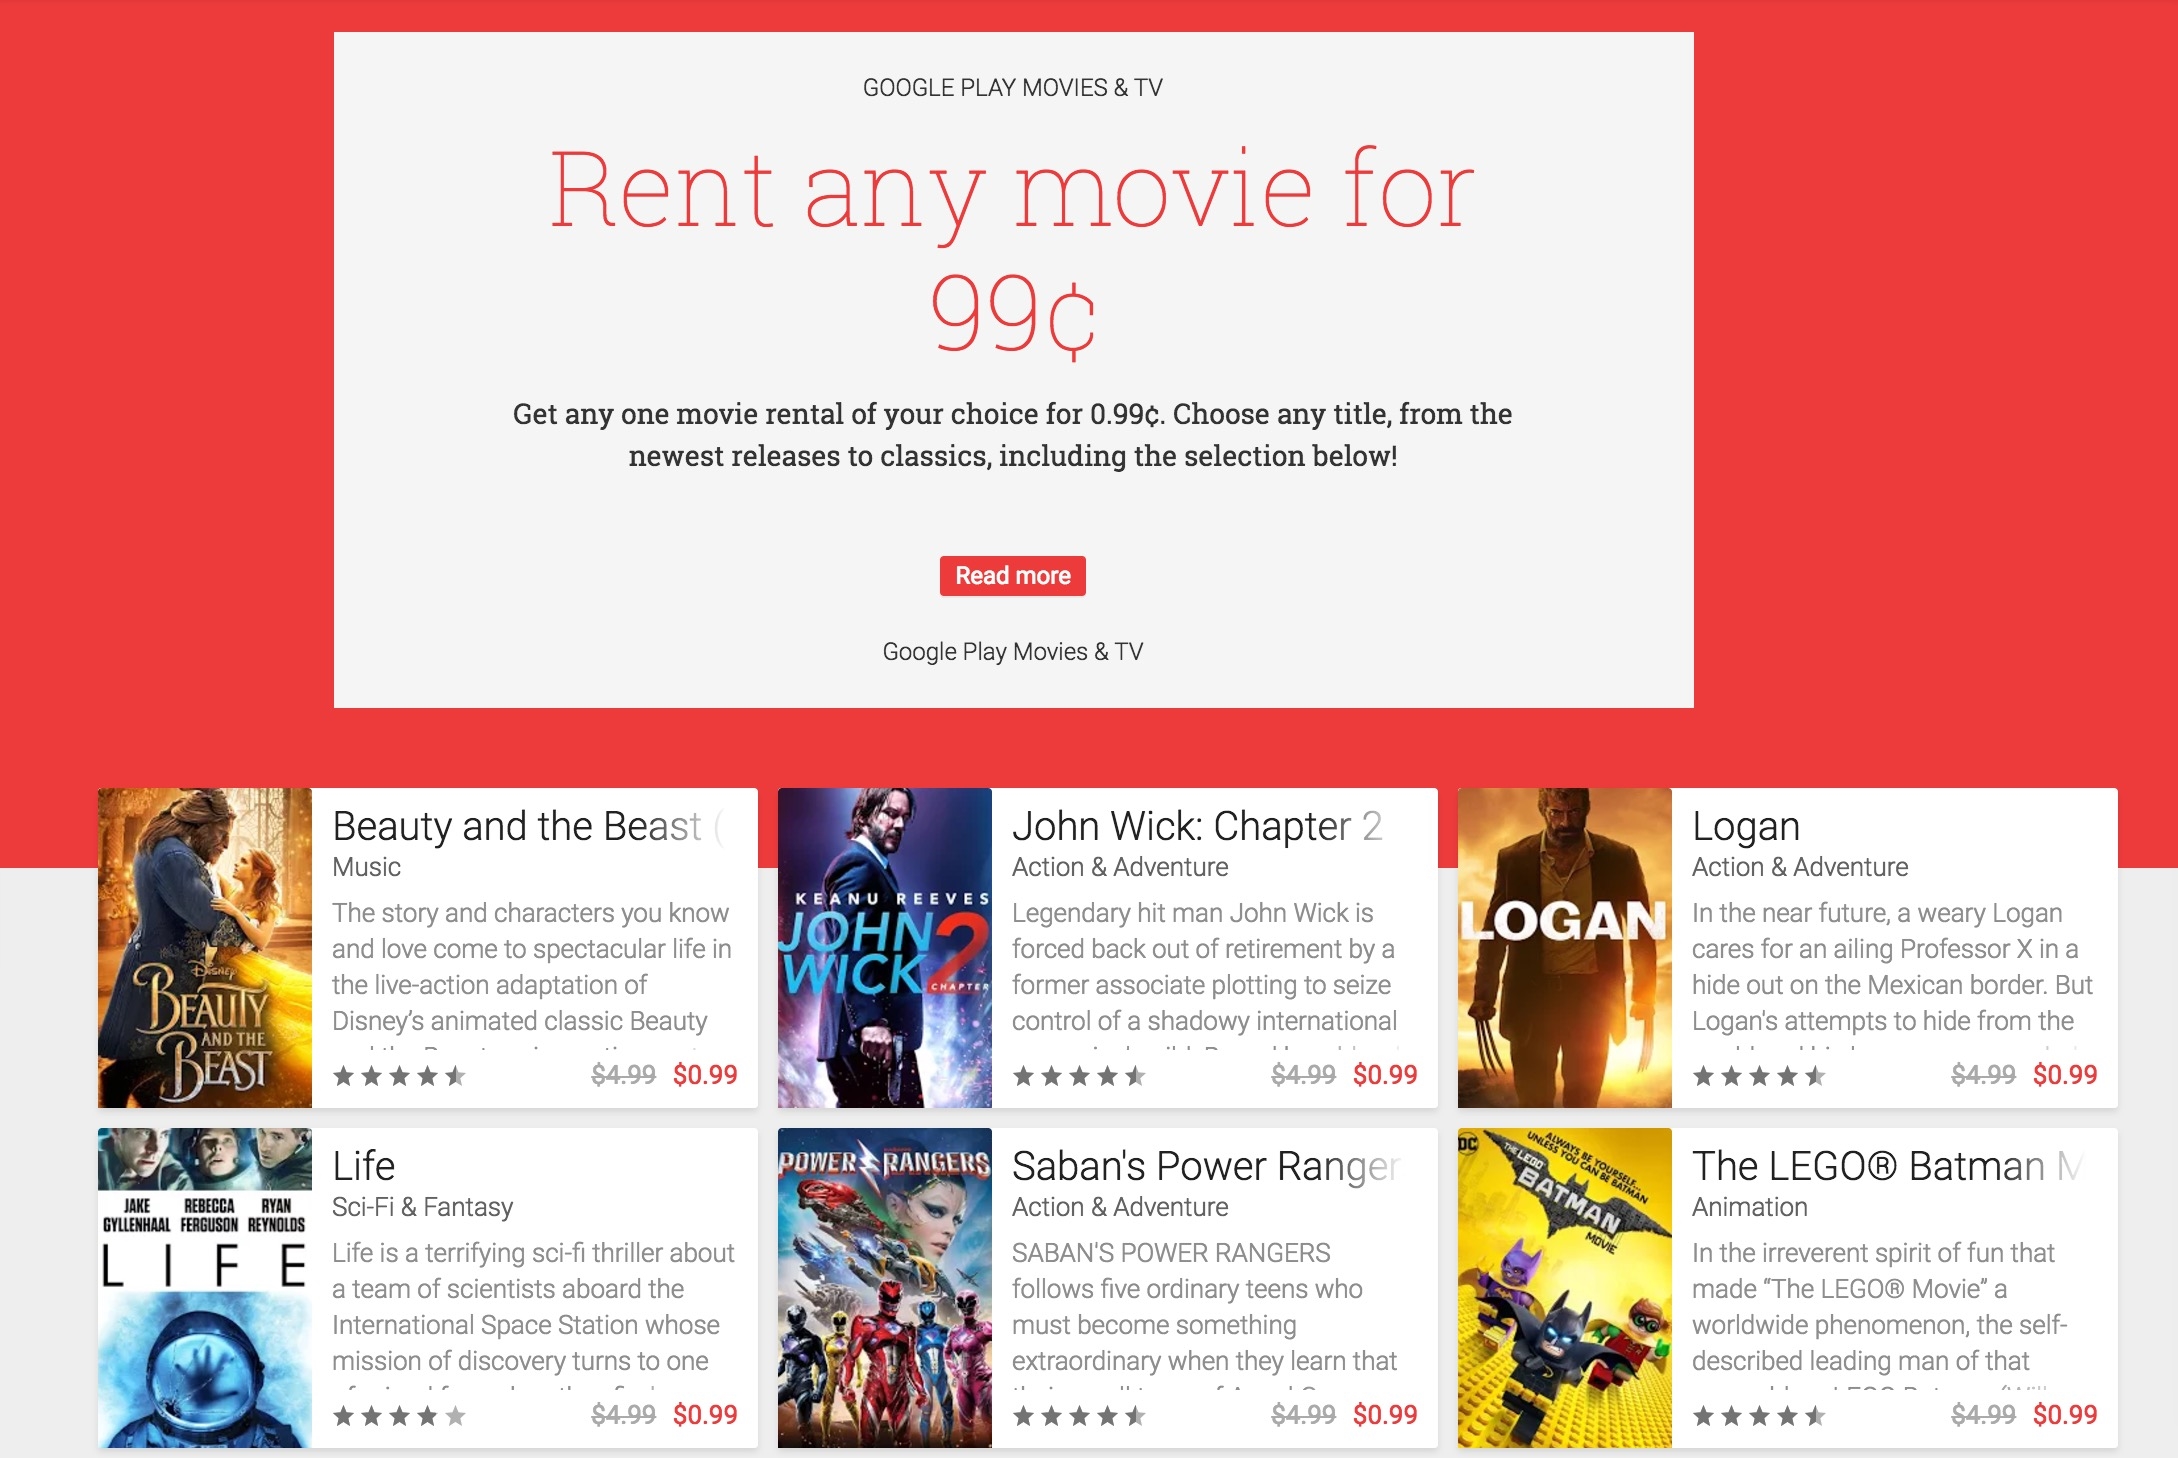Click the John Wick: Chapter 2 title

pyautogui.click(x=1197, y=827)
